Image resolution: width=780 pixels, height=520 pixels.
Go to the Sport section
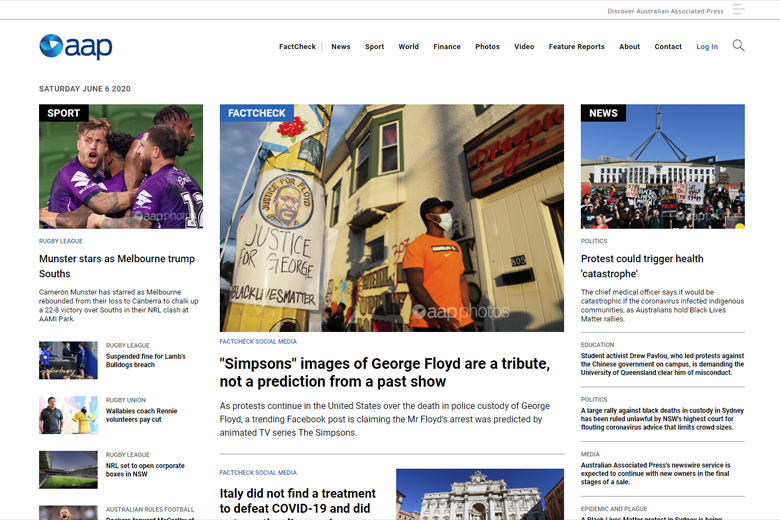[x=374, y=47]
